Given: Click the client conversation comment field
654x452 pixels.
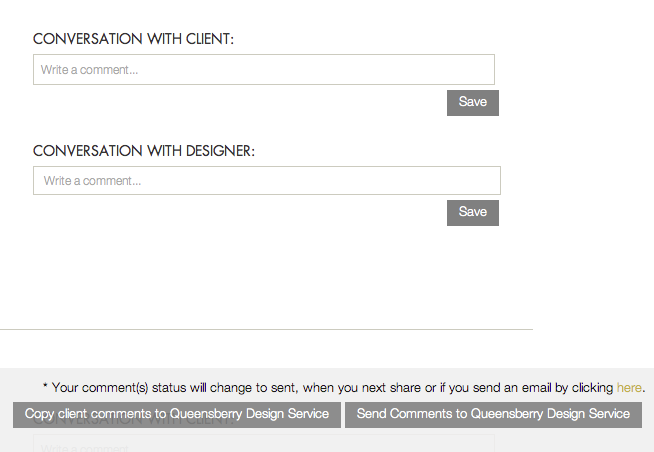Looking at the screenshot, I should pos(264,69).
